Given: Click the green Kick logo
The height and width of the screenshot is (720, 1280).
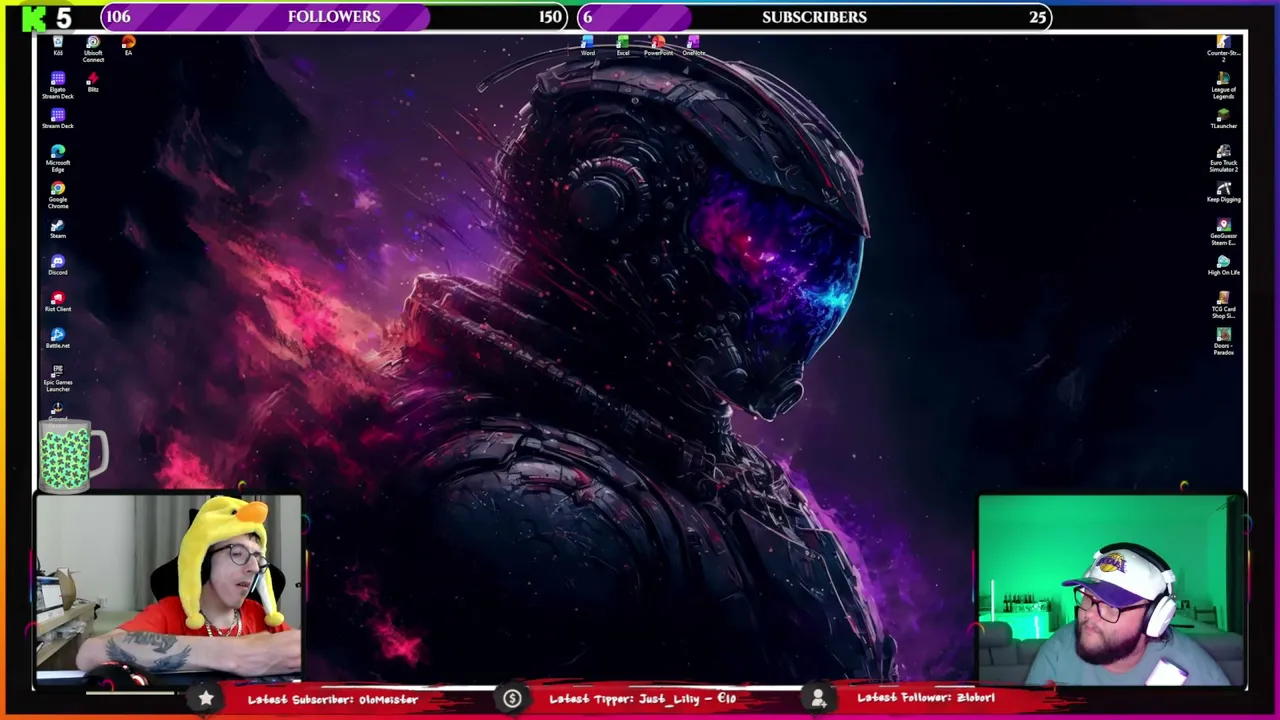Looking at the screenshot, I should tap(35, 17).
